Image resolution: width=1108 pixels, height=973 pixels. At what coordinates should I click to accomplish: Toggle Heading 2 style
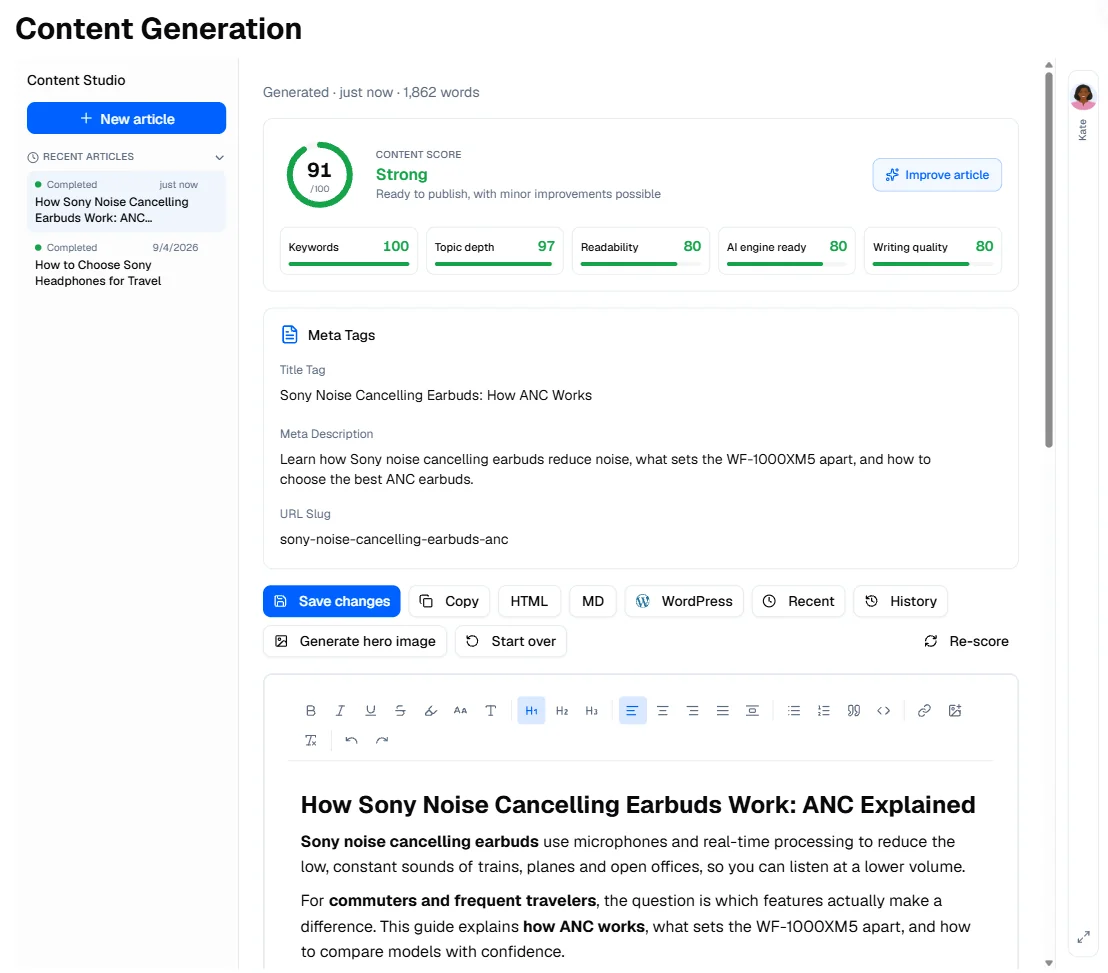[x=562, y=710]
